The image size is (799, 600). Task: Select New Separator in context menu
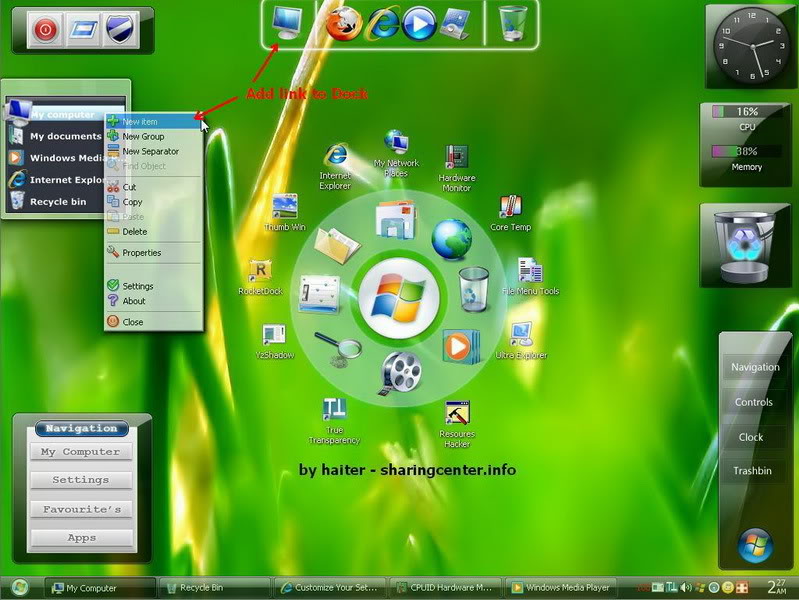(x=153, y=151)
